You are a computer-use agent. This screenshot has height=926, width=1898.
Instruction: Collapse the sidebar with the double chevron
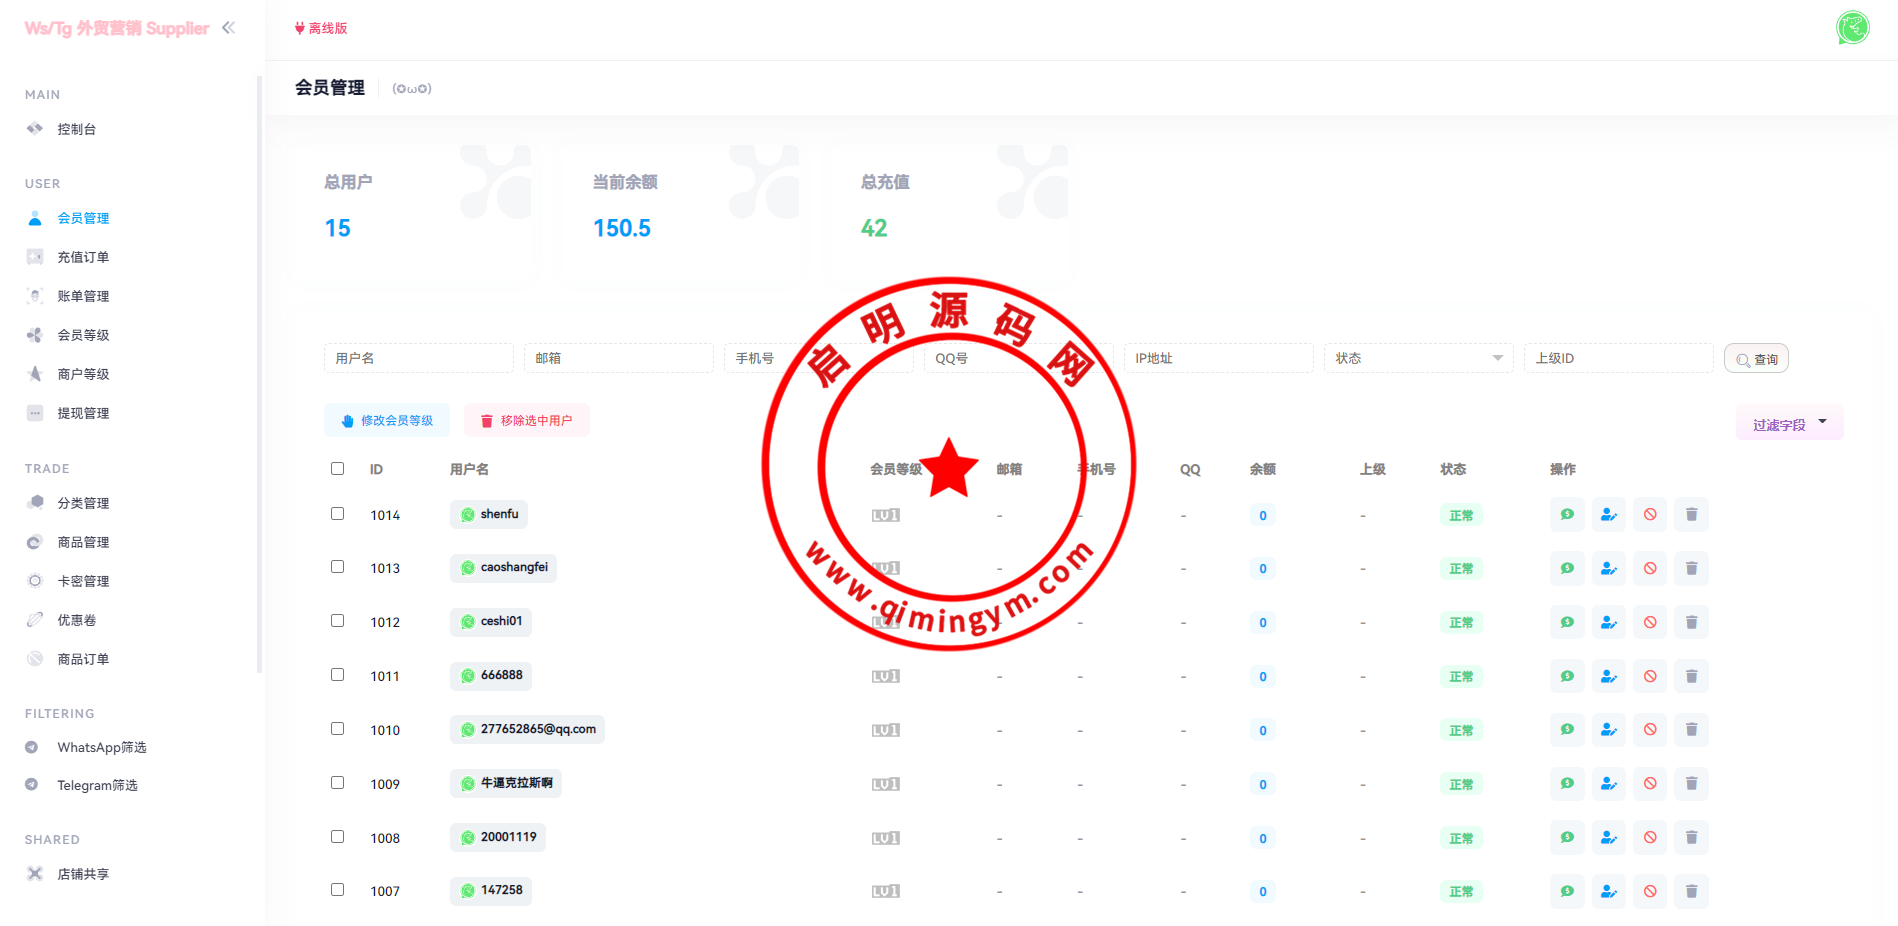pyautogui.click(x=229, y=28)
